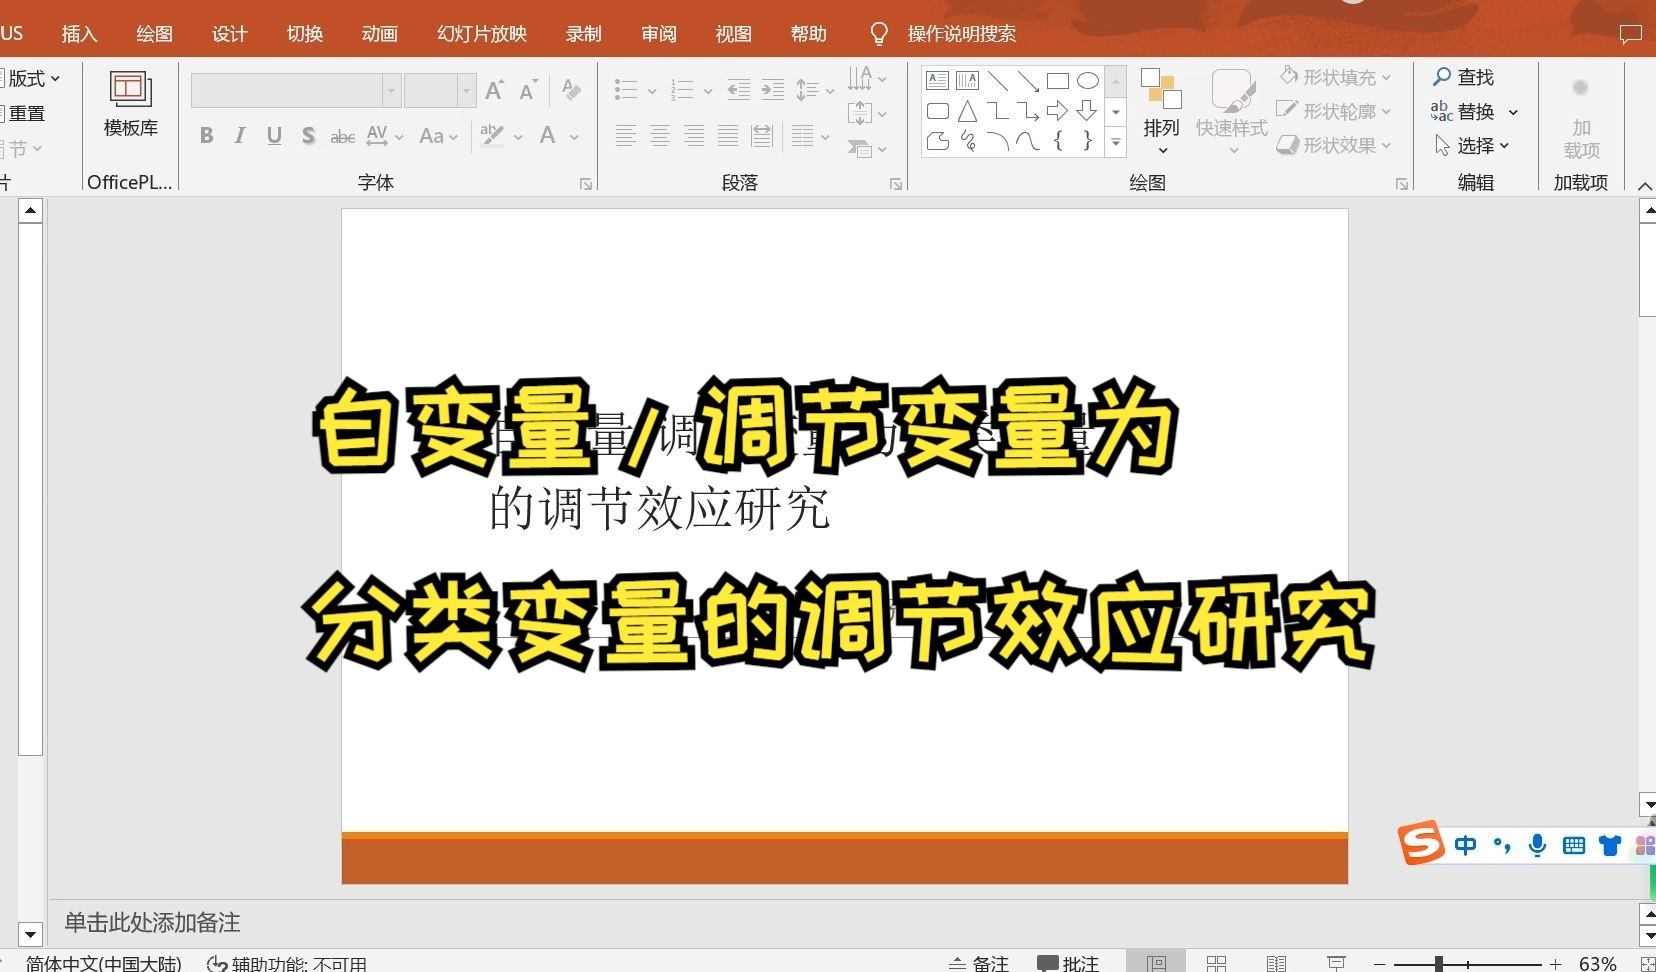The width and height of the screenshot is (1656, 972).
Task: Increase list indent level
Action: pos(773,90)
